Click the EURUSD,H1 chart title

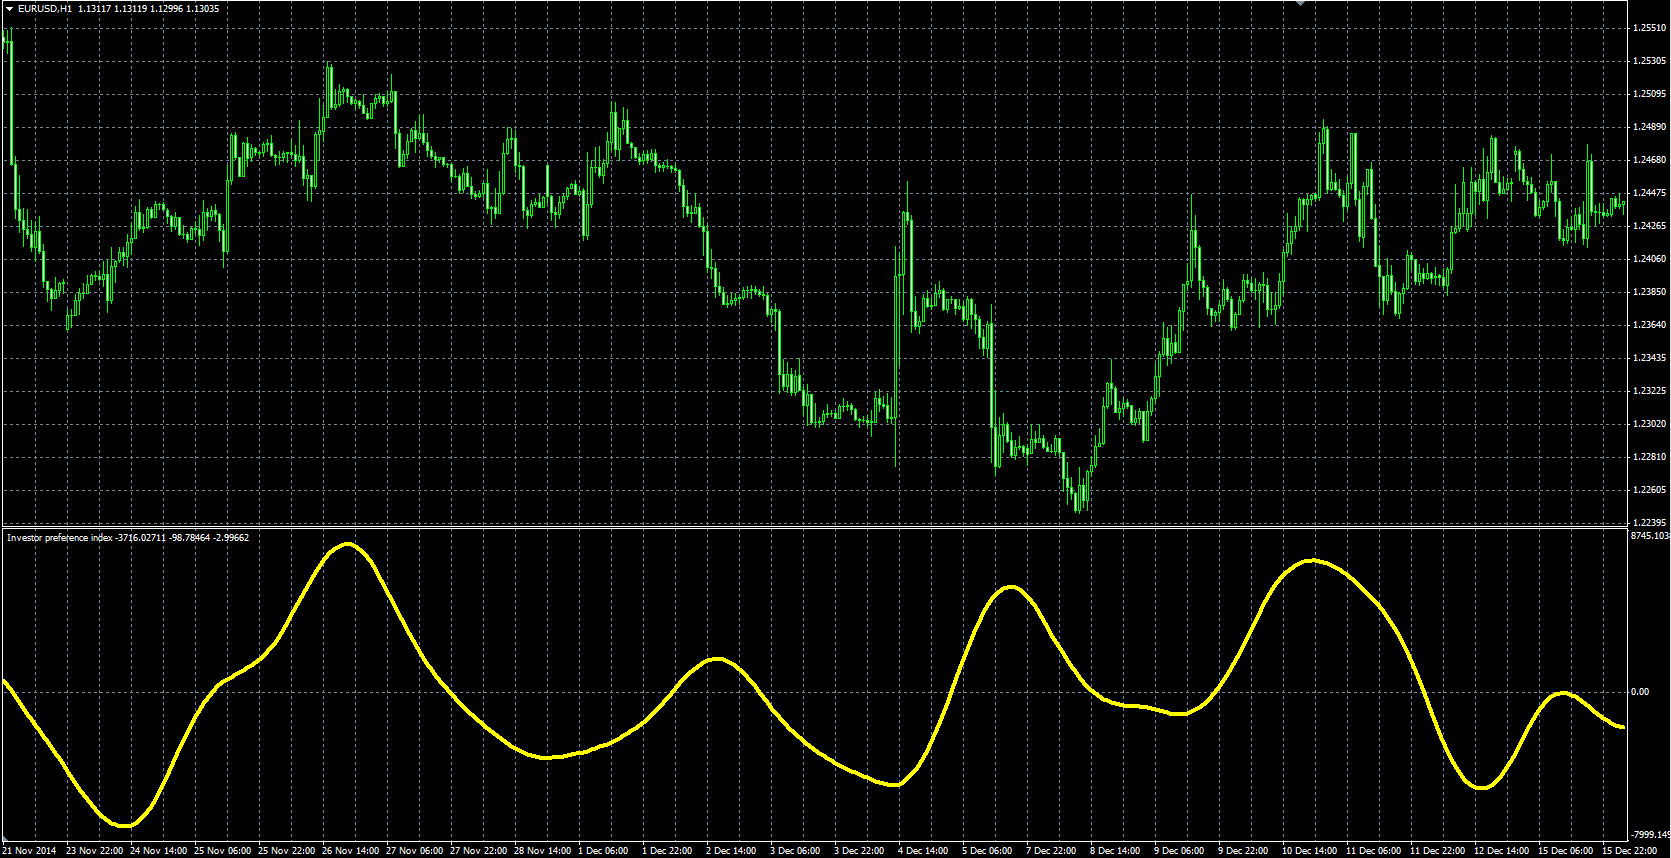45,8
